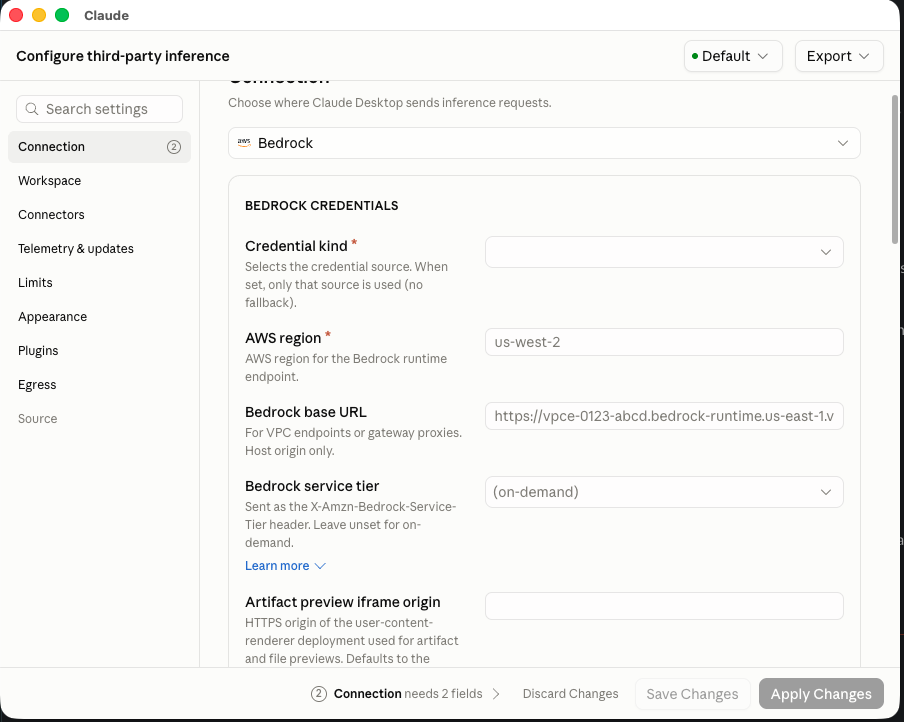
Task: Click Discard Changes
Action: (x=570, y=694)
